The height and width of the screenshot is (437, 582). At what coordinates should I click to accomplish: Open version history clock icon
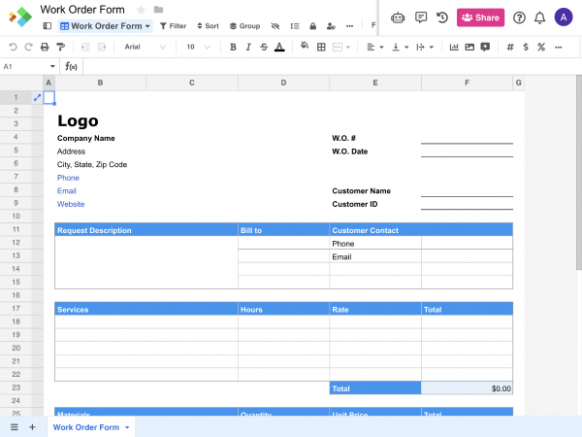[442, 17]
